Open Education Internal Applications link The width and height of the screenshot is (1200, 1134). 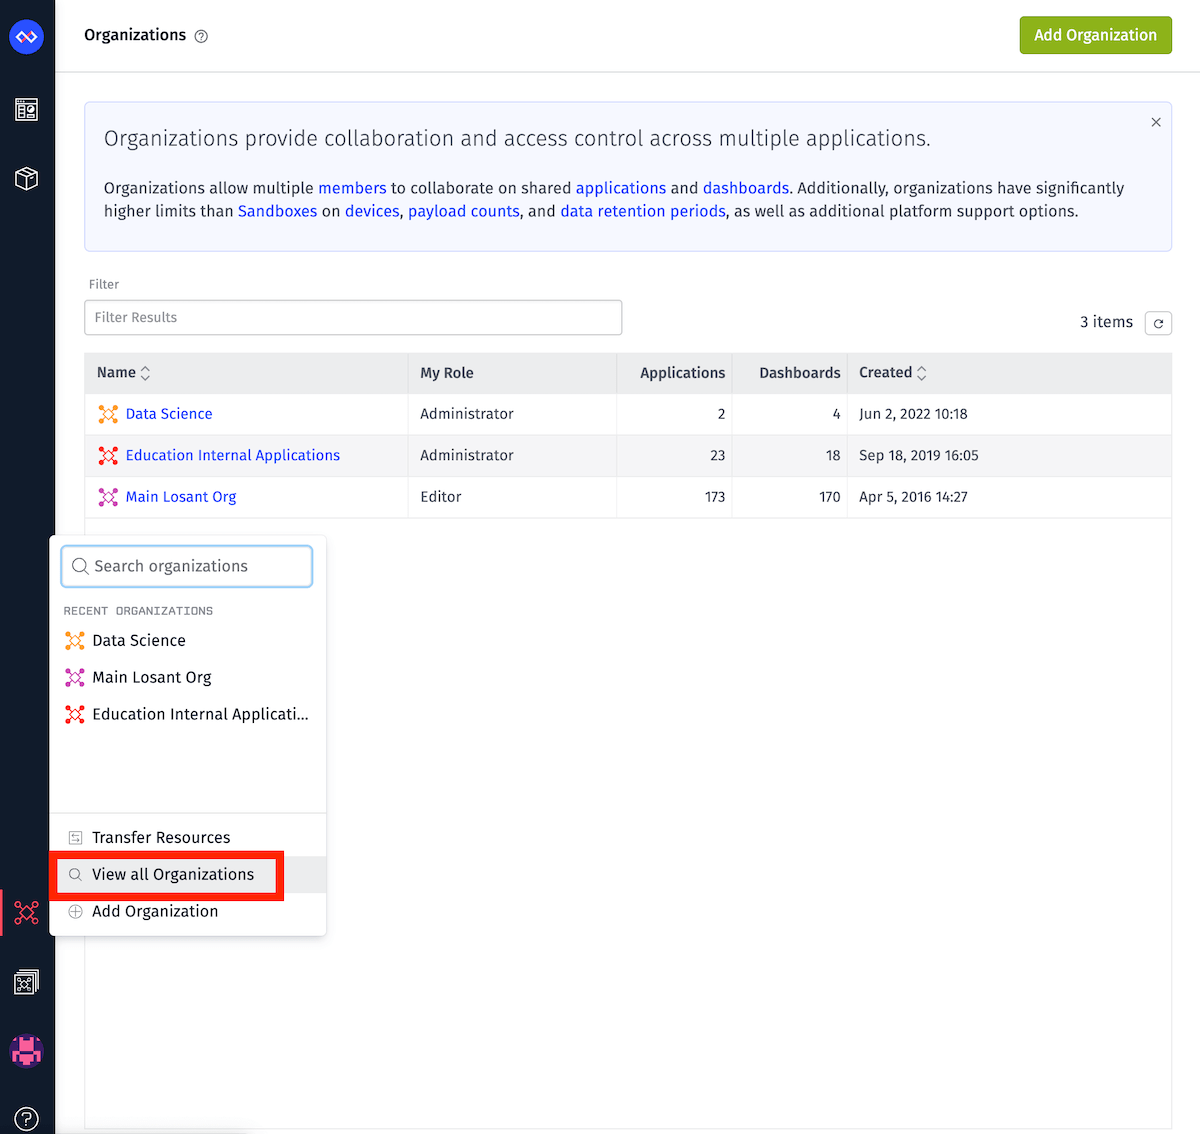(233, 456)
